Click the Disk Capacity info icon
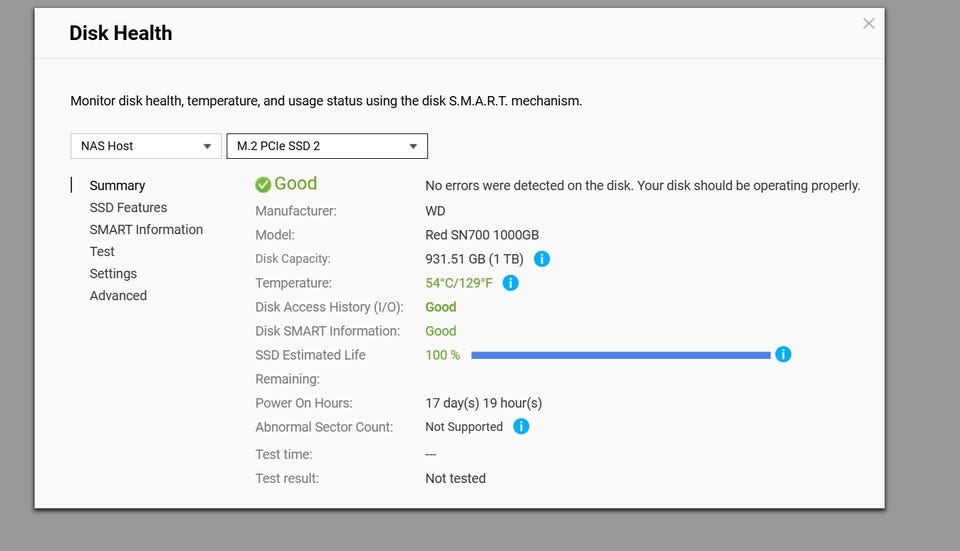 click(x=542, y=259)
